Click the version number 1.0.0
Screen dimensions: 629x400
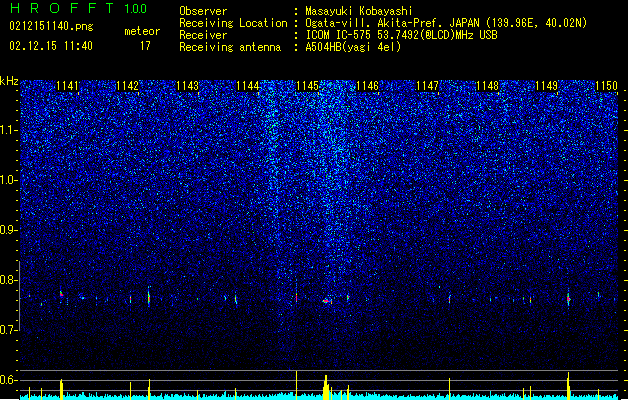[x=136, y=9]
